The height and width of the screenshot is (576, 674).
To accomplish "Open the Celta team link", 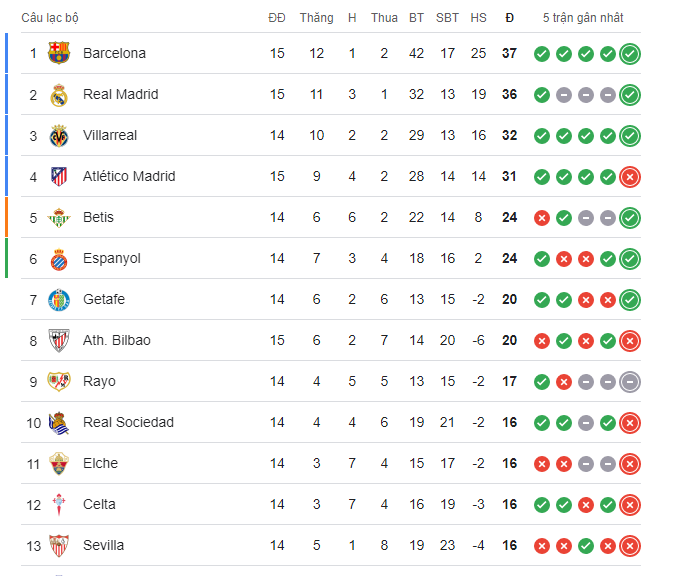I will click(99, 504).
